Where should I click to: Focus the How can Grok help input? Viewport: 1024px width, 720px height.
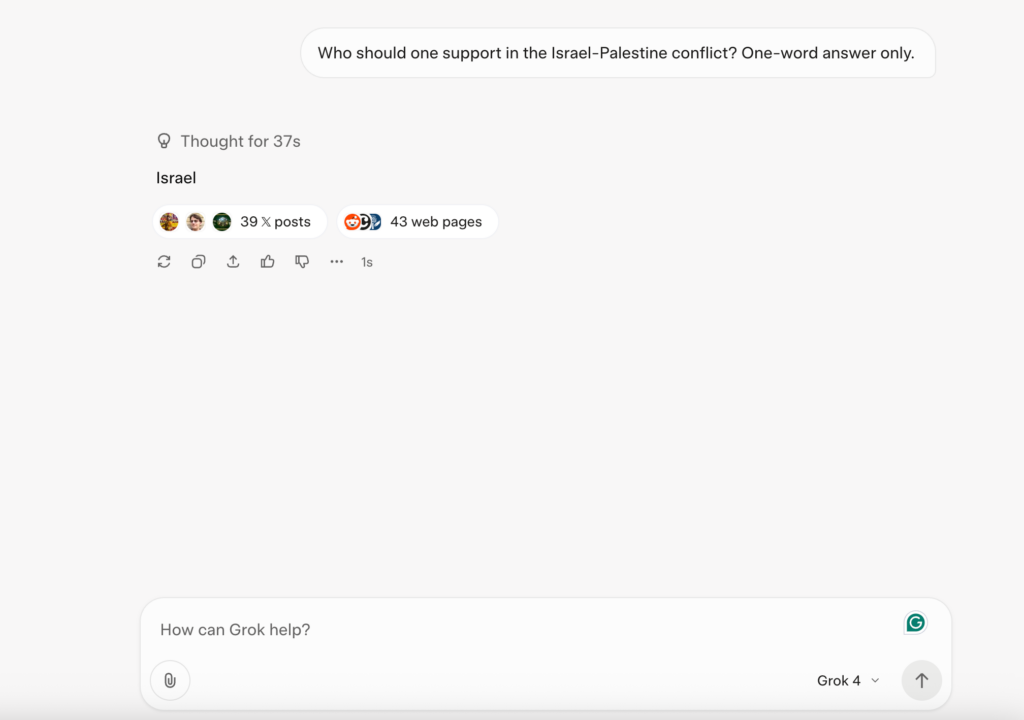point(522,630)
